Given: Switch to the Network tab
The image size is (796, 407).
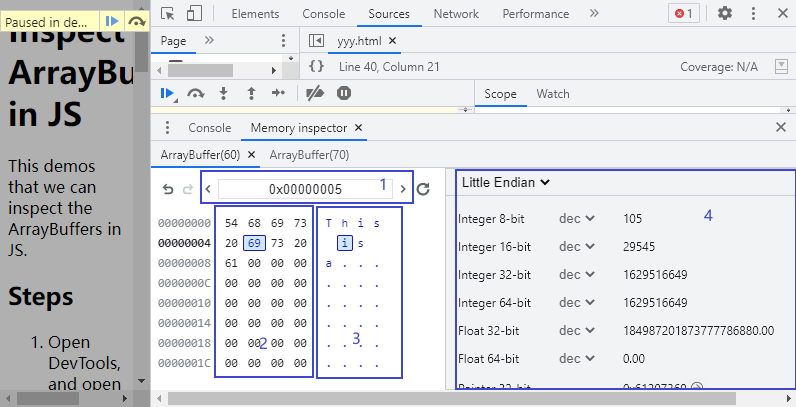Looking at the screenshot, I should point(456,14).
